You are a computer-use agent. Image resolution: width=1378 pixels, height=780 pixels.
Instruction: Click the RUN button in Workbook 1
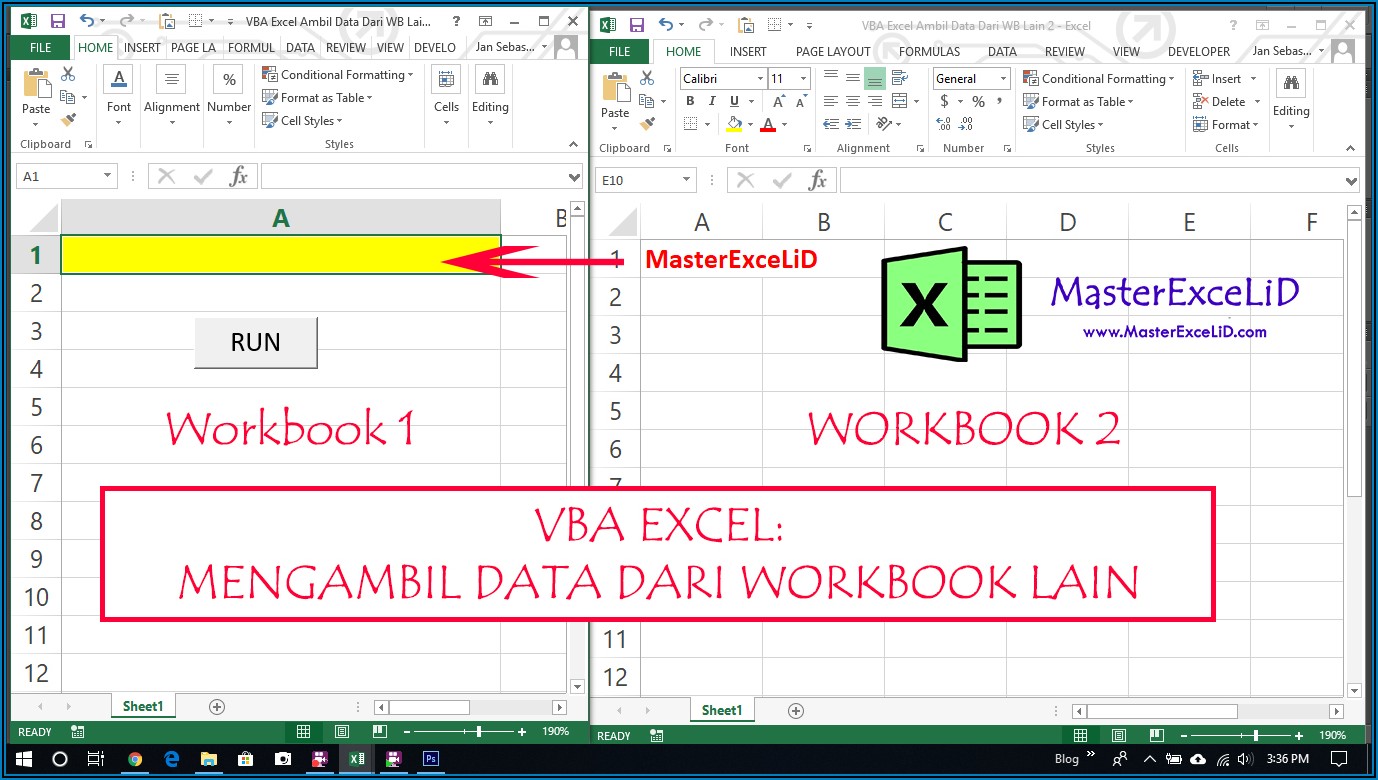click(x=256, y=342)
